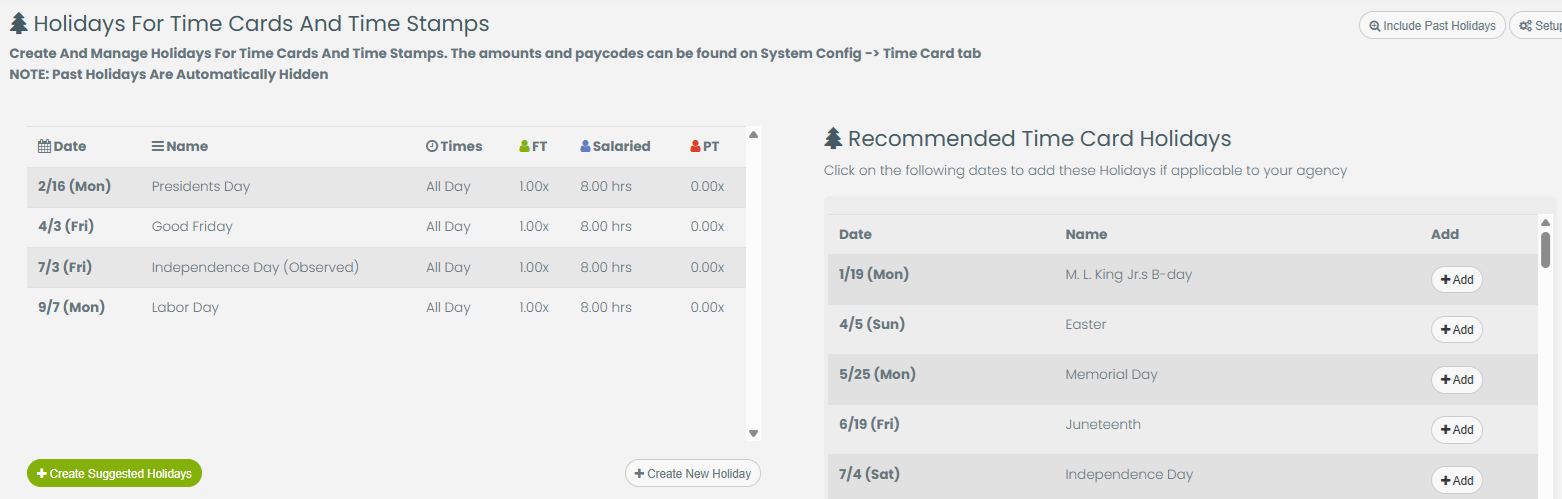1562x499 pixels.
Task: Click the list icon beside Name header
Action: pos(157,146)
